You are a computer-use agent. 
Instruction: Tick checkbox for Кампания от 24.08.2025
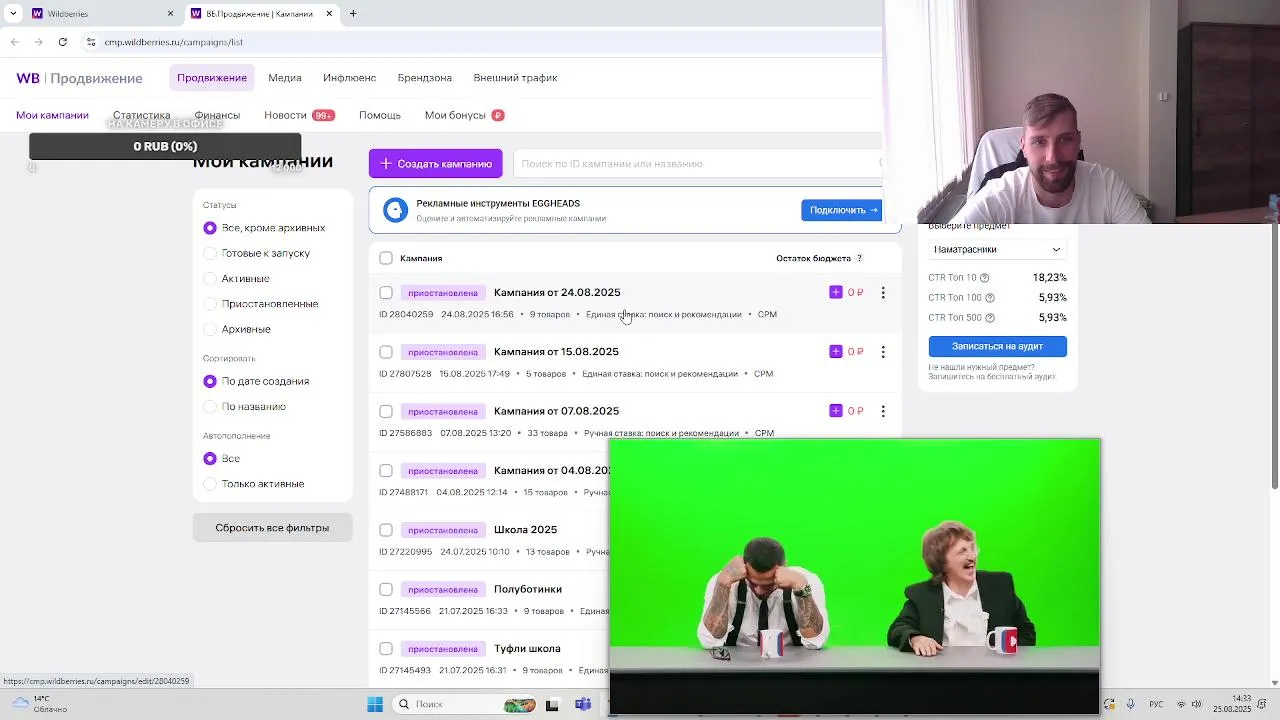pos(386,293)
